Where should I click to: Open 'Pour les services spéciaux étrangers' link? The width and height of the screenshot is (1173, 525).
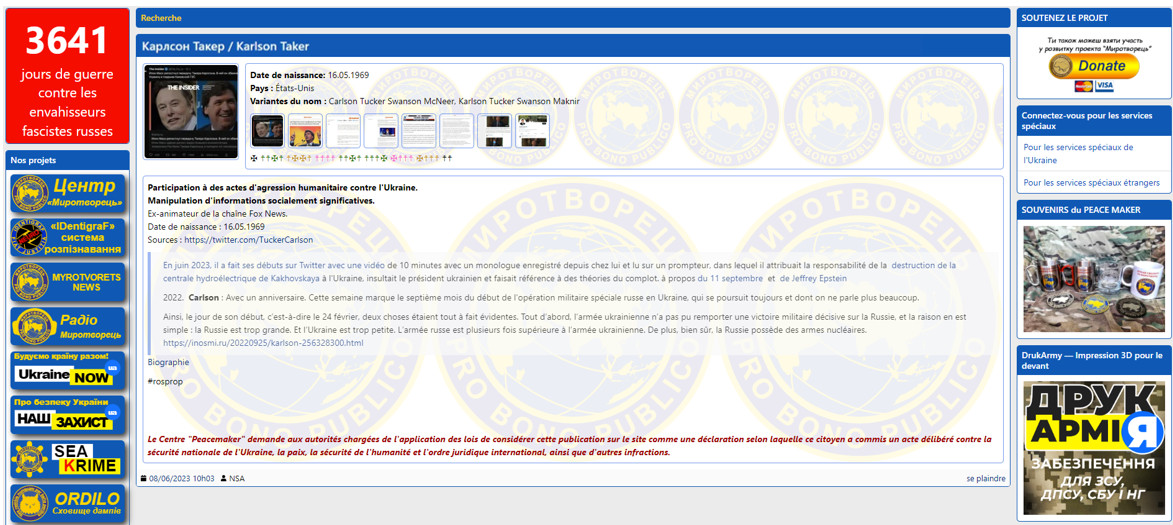click(1091, 183)
